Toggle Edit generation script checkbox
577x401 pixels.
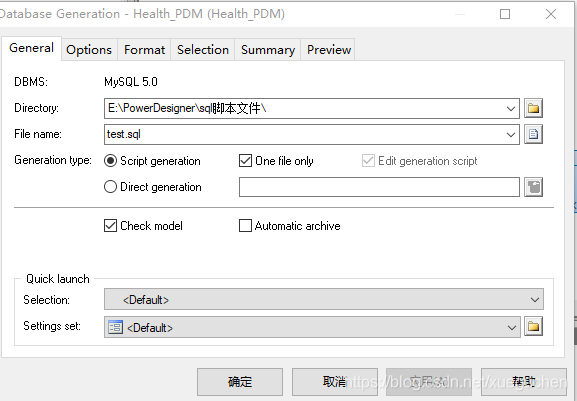[368, 161]
